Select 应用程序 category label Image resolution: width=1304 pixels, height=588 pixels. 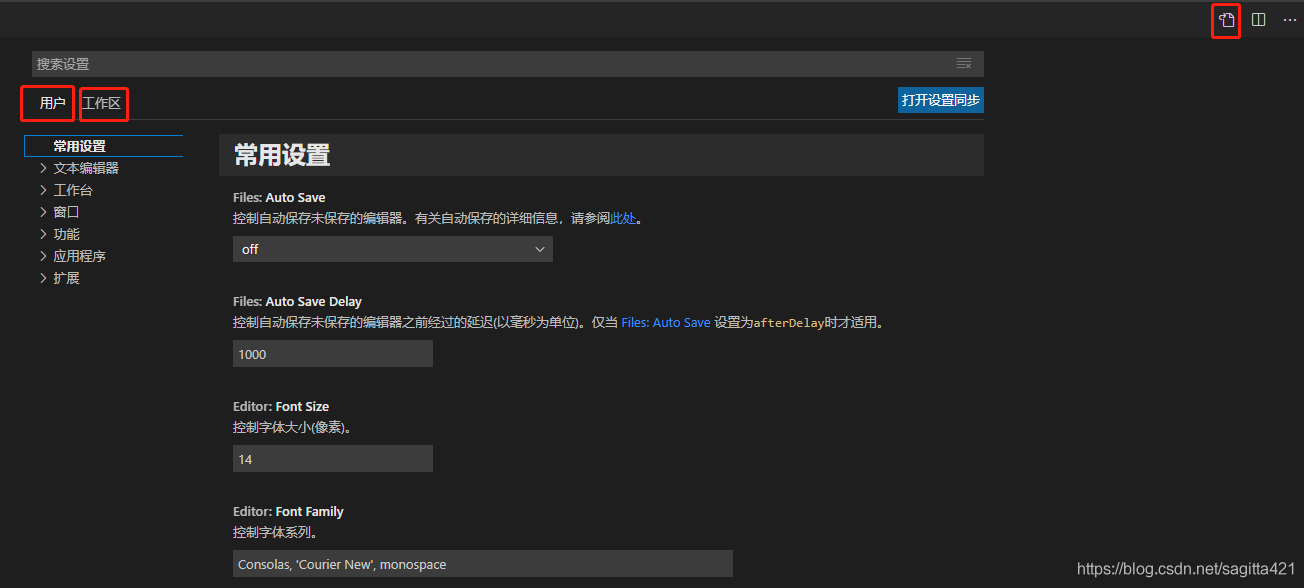pos(79,256)
